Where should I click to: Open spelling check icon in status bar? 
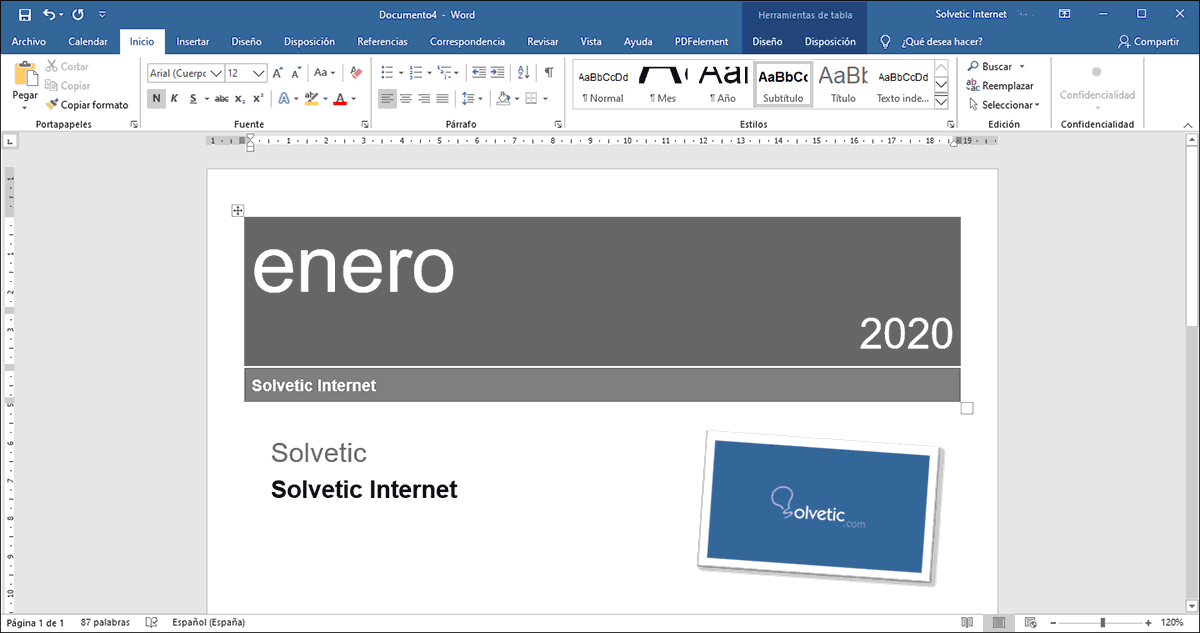(151, 622)
